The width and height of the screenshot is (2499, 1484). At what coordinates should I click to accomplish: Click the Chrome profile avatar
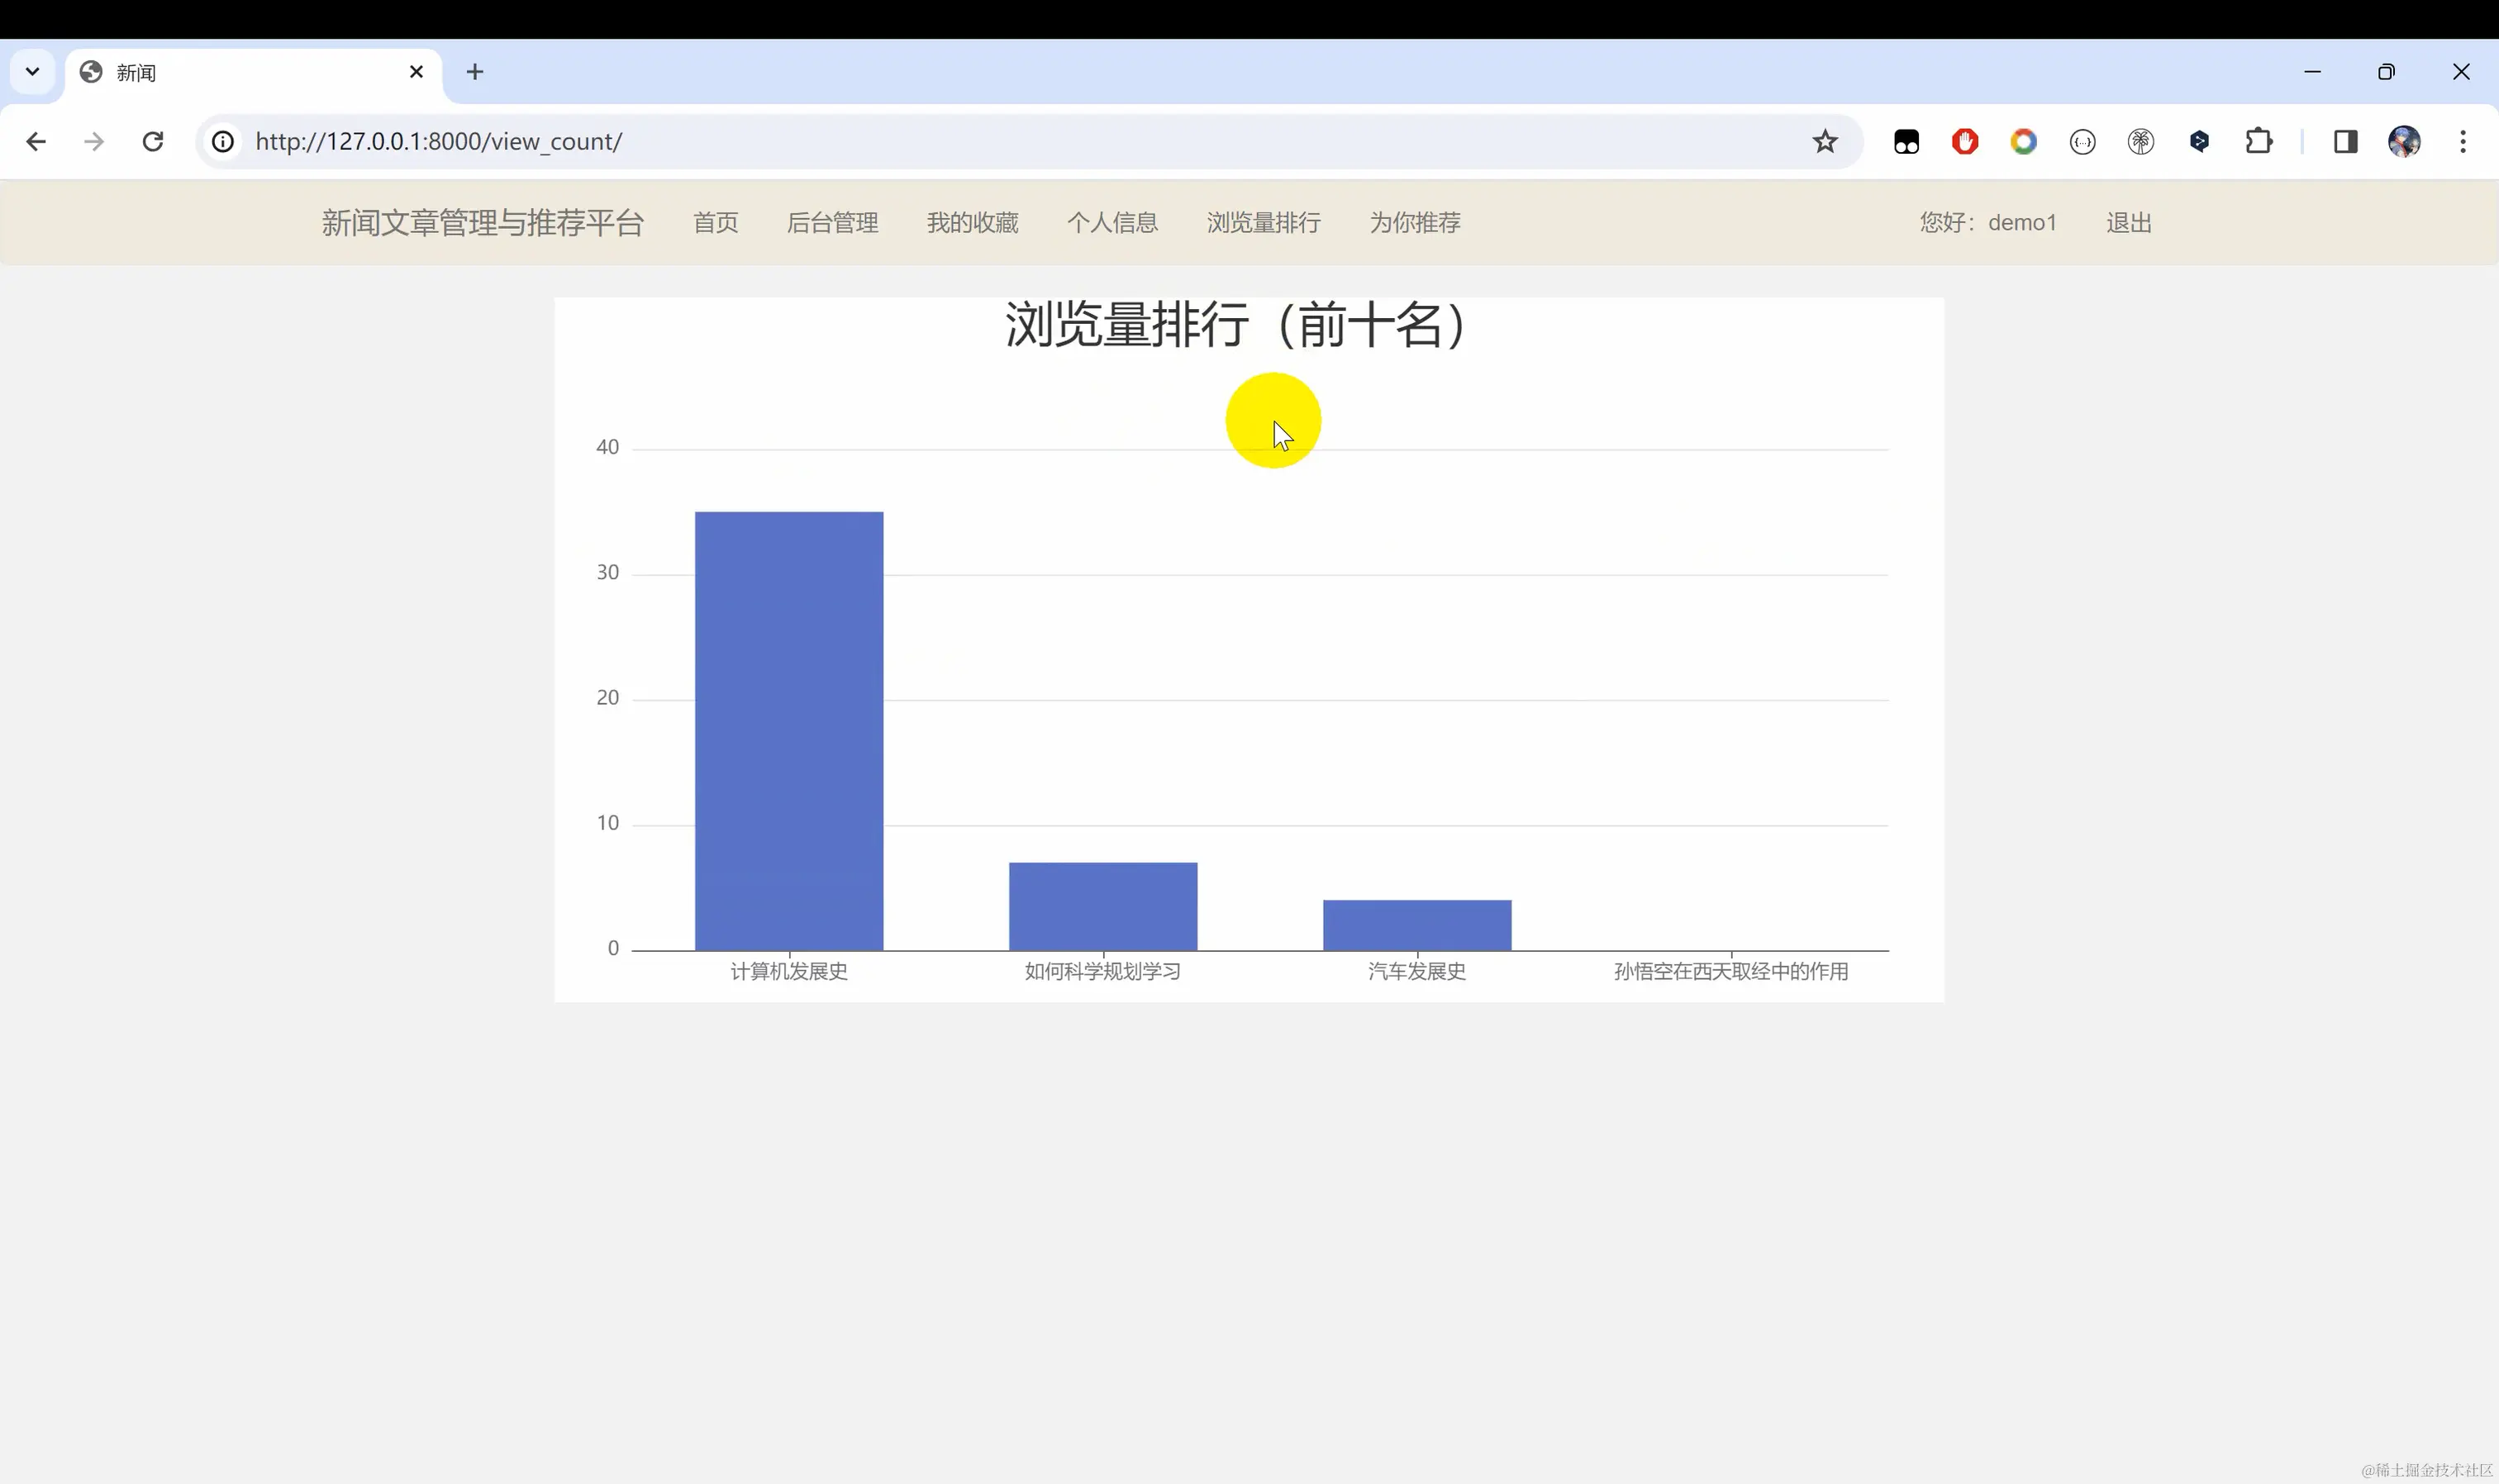[x=2404, y=142]
